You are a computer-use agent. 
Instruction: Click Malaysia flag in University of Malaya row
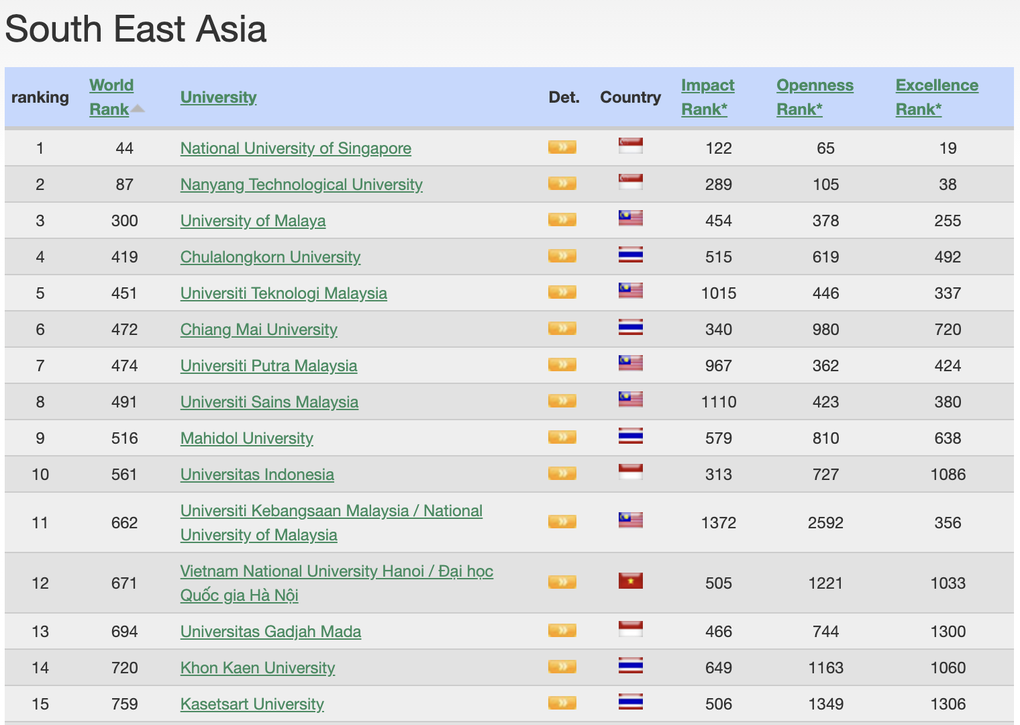click(x=630, y=218)
